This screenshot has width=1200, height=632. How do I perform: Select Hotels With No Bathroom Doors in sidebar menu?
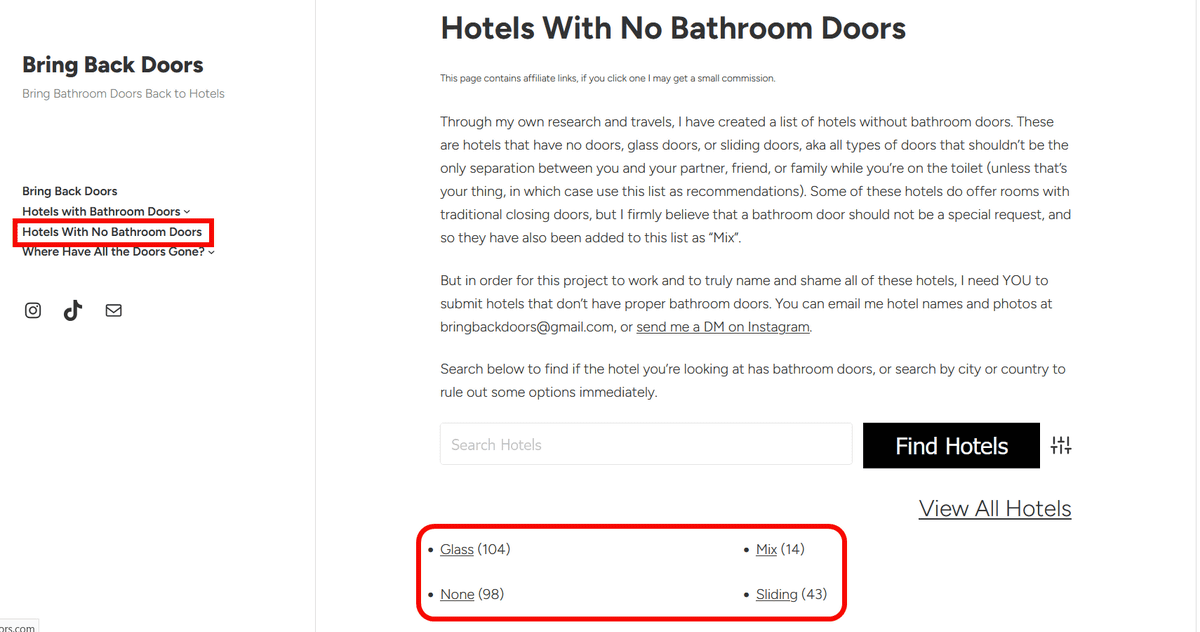(x=112, y=232)
